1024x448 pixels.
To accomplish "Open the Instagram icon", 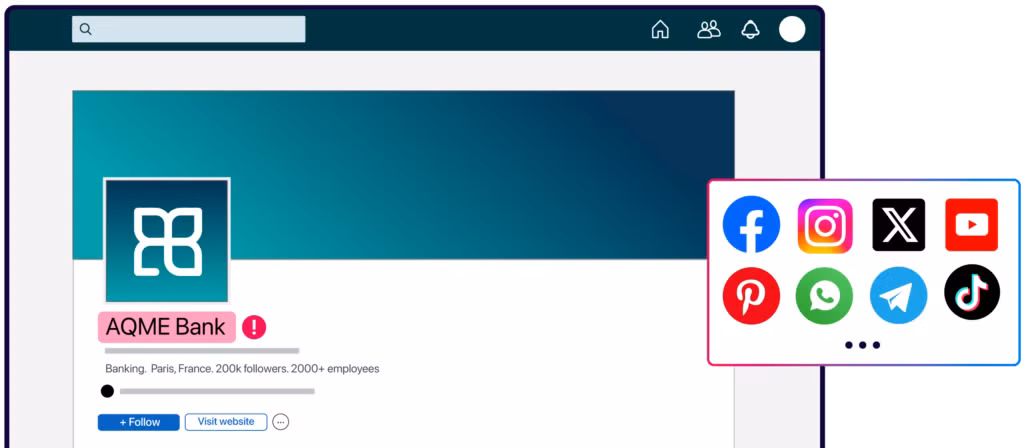I will tap(825, 225).
